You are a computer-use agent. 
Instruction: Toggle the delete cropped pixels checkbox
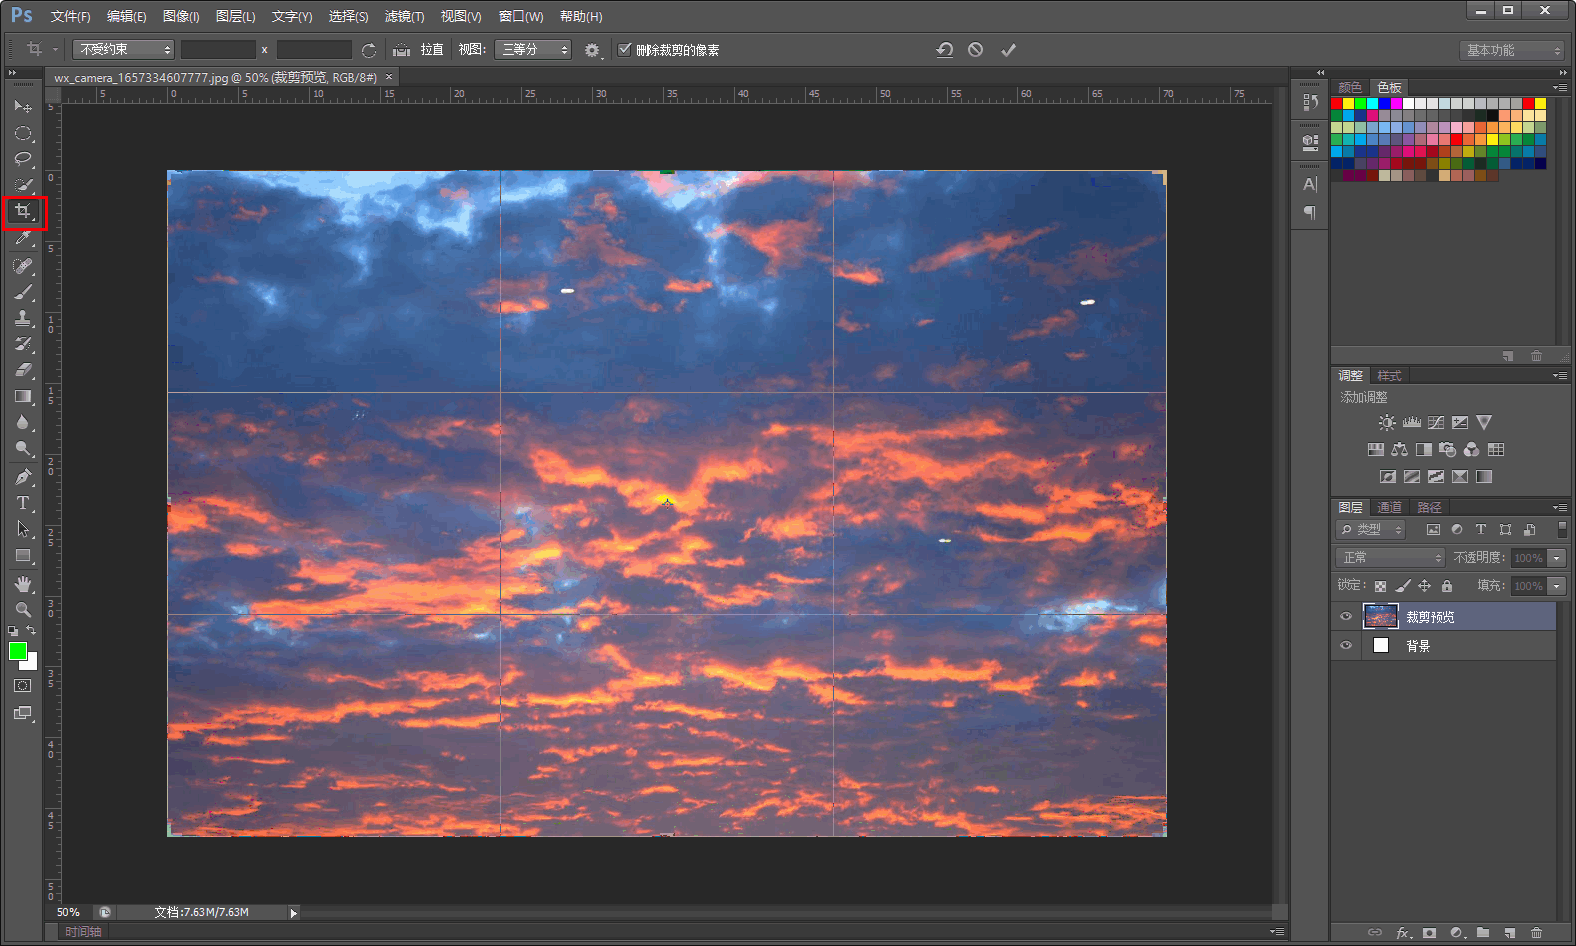click(625, 50)
